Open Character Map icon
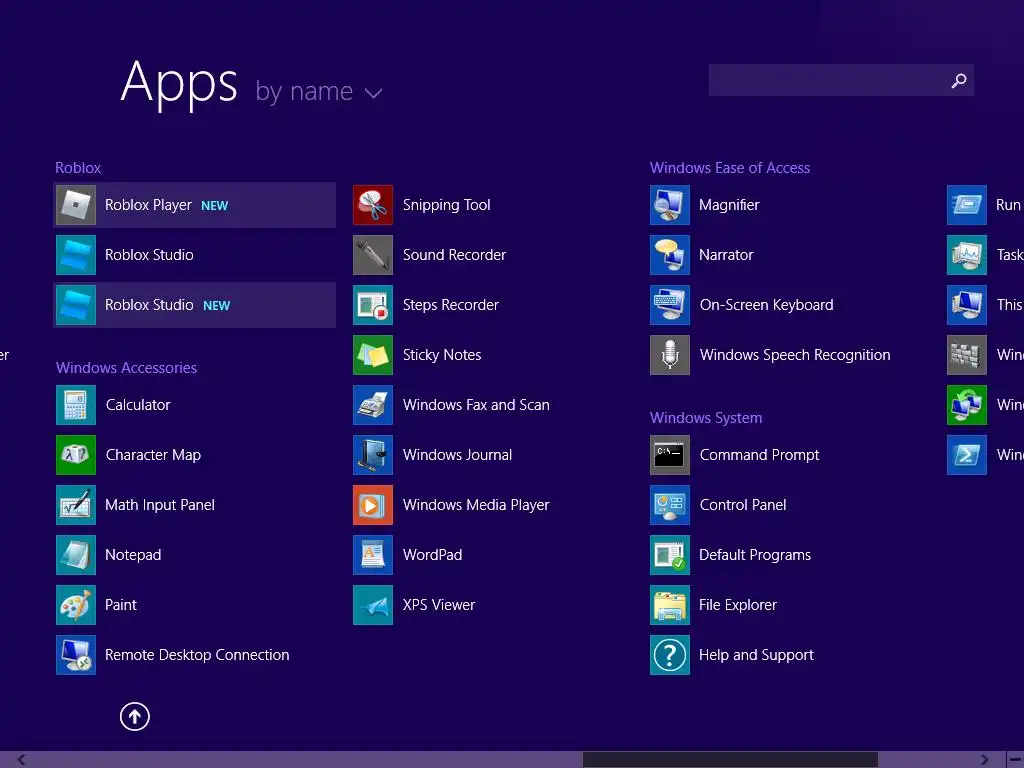Image resolution: width=1024 pixels, height=768 pixels. click(x=76, y=455)
